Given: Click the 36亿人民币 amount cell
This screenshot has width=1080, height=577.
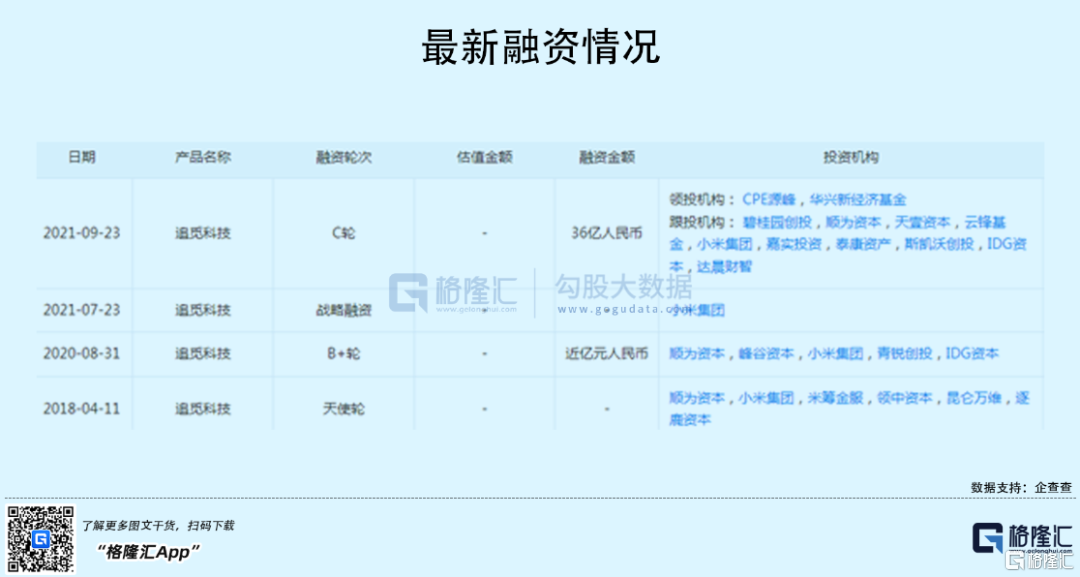Looking at the screenshot, I should click(606, 233).
